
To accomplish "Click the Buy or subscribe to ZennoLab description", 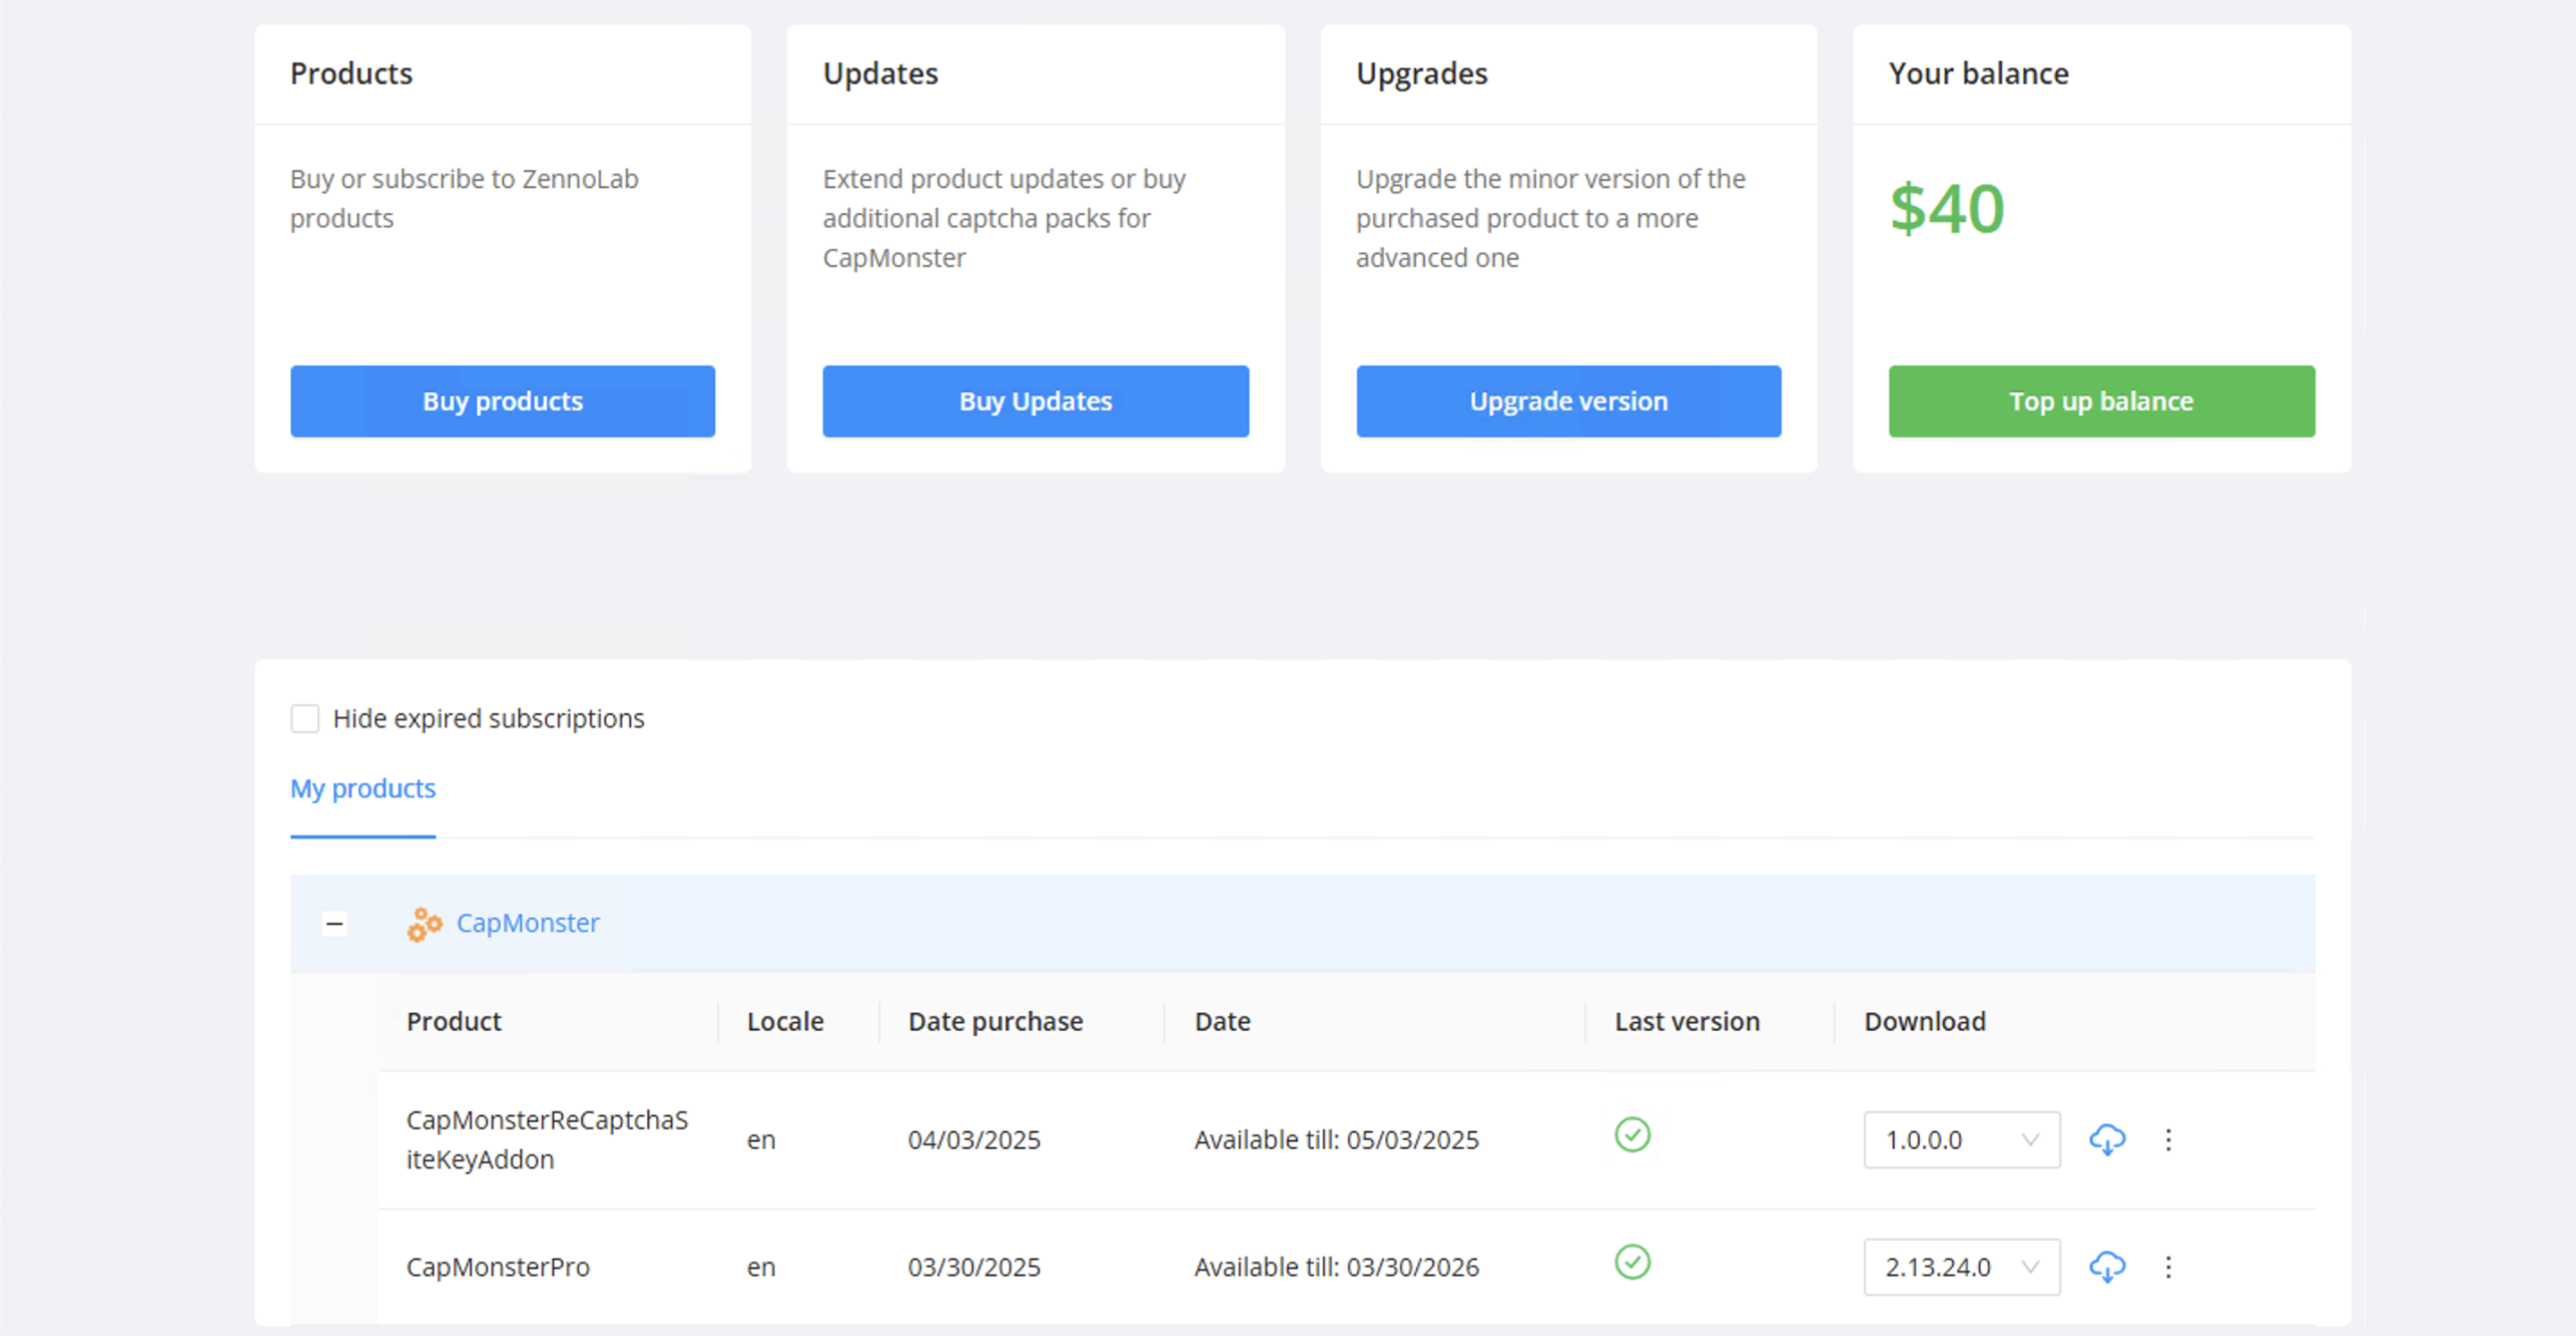I will point(464,198).
